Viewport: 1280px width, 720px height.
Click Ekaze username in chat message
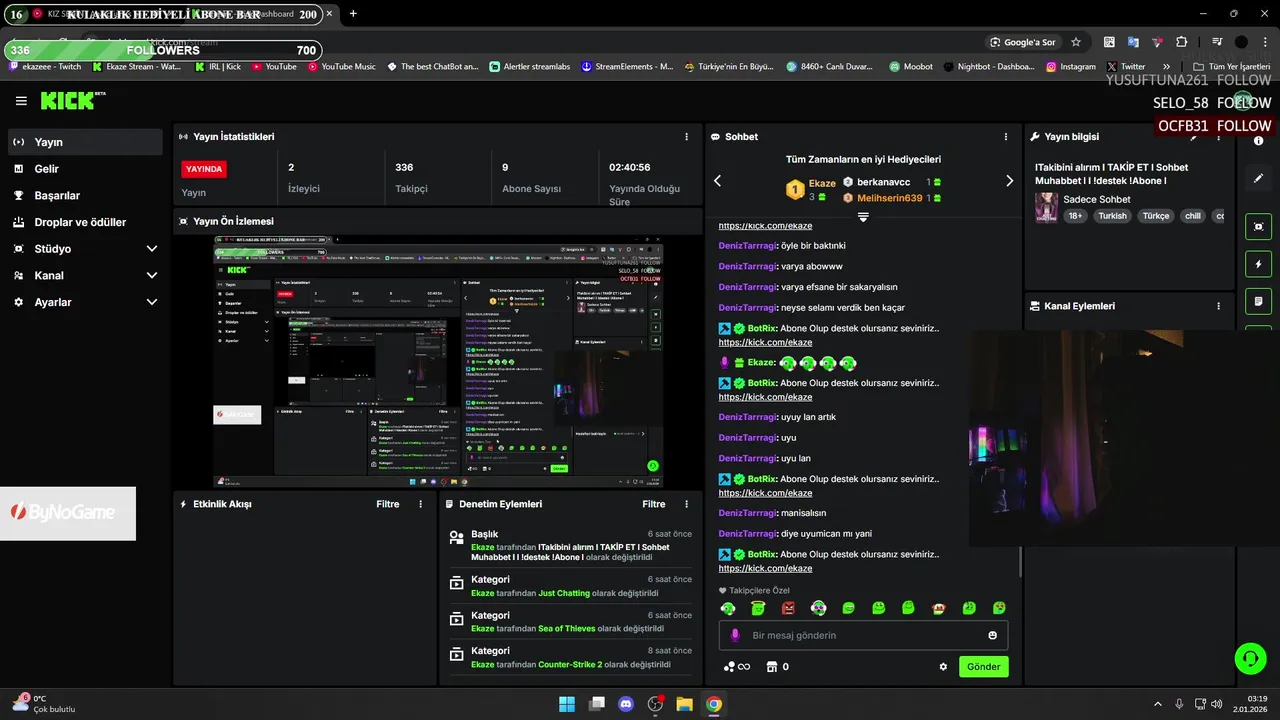point(761,363)
